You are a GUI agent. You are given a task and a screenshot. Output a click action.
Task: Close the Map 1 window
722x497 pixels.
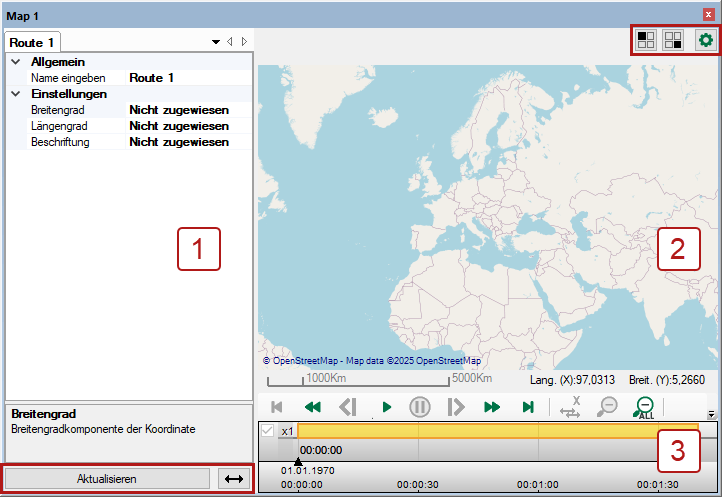[x=708, y=15]
